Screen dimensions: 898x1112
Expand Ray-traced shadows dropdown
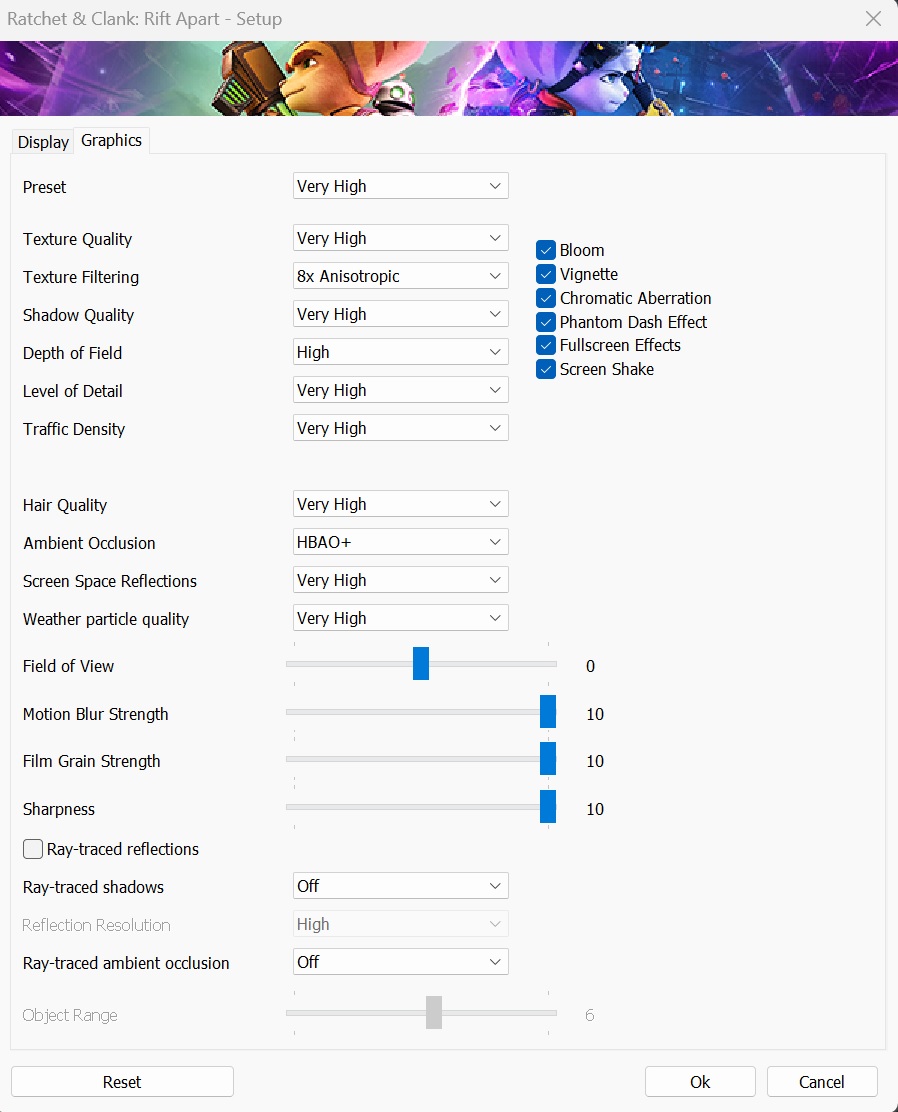click(x=401, y=886)
